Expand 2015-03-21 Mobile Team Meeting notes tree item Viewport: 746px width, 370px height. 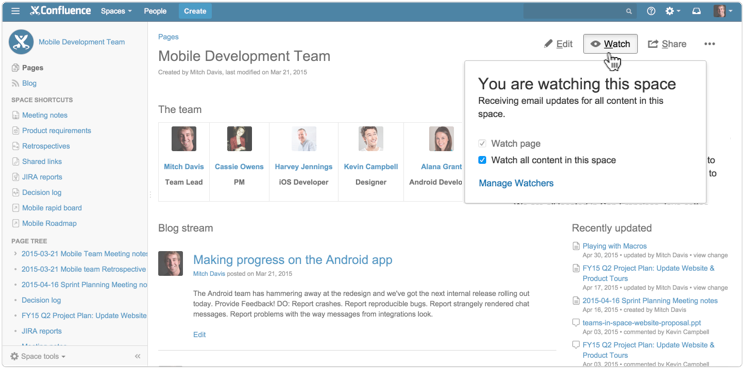pyautogui.click(x=15, y=254)
